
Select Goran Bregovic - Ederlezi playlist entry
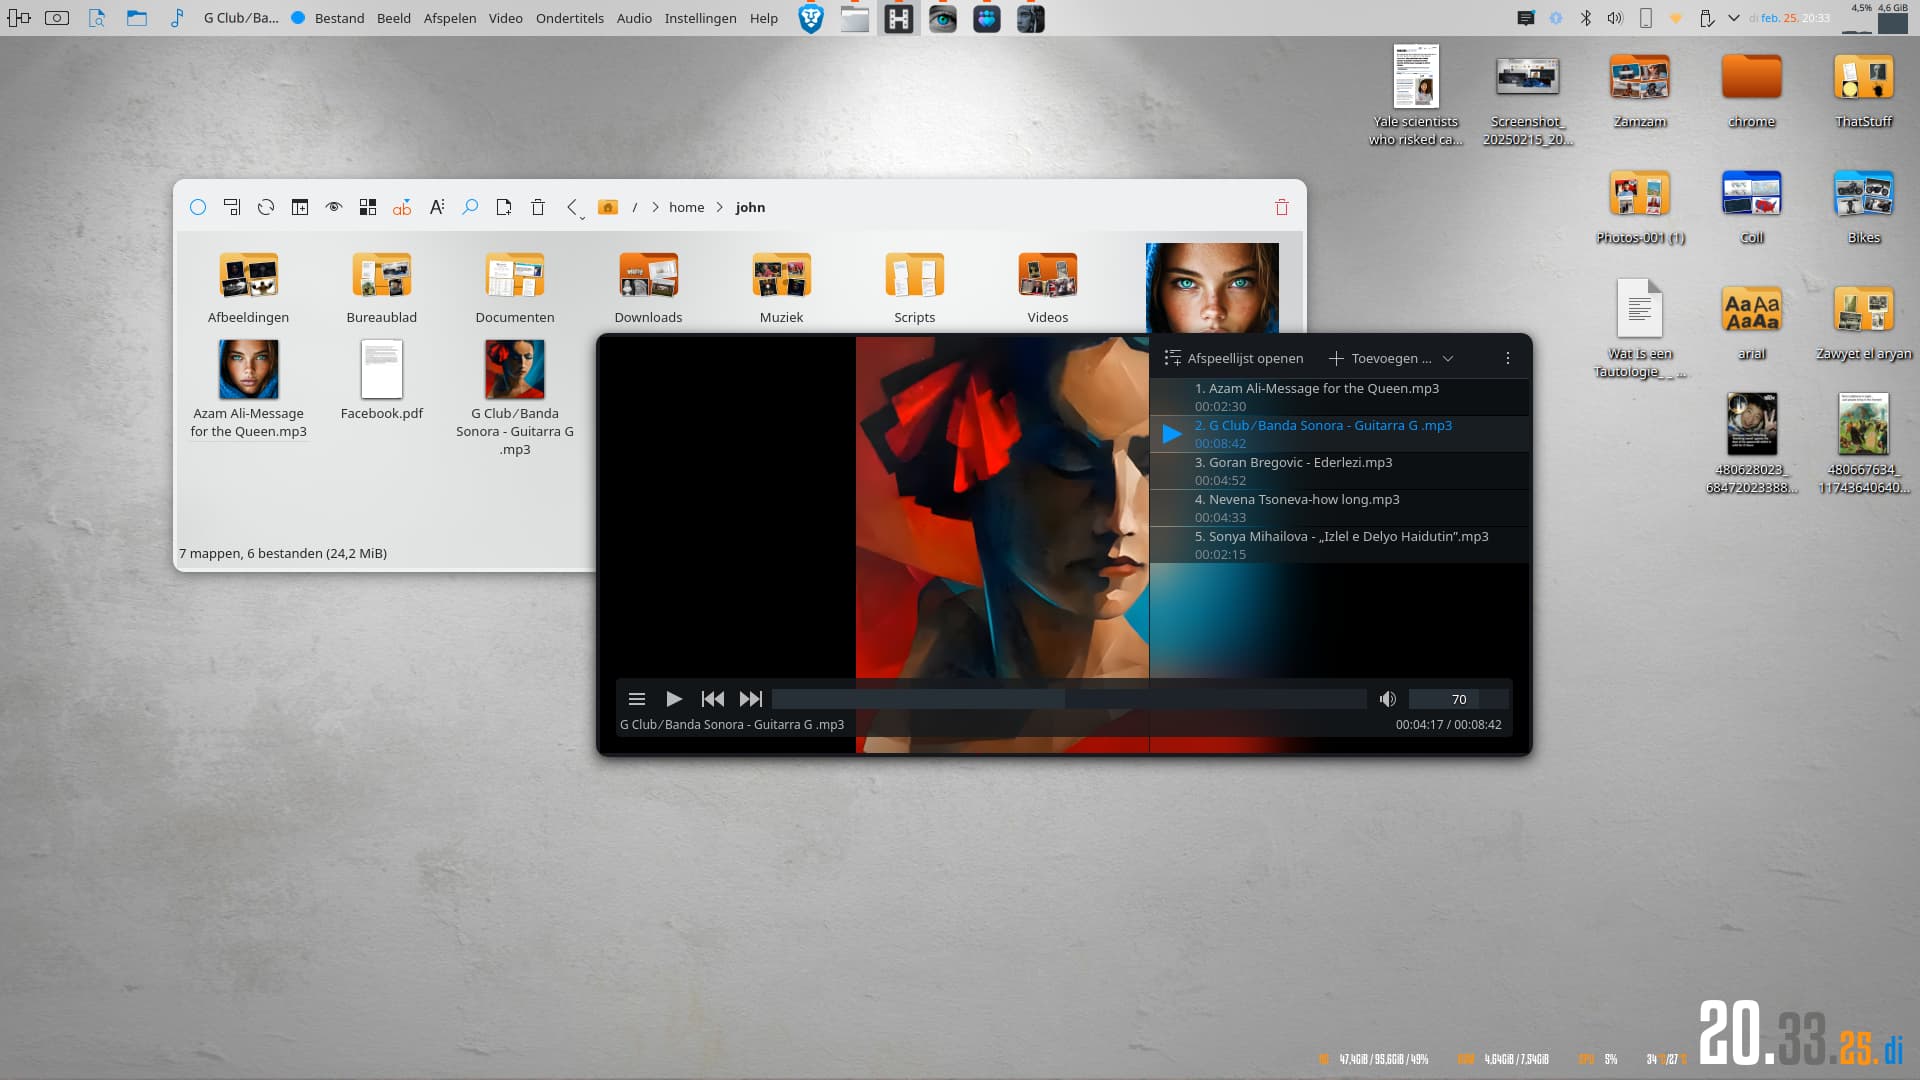[x=1339, y=471]
